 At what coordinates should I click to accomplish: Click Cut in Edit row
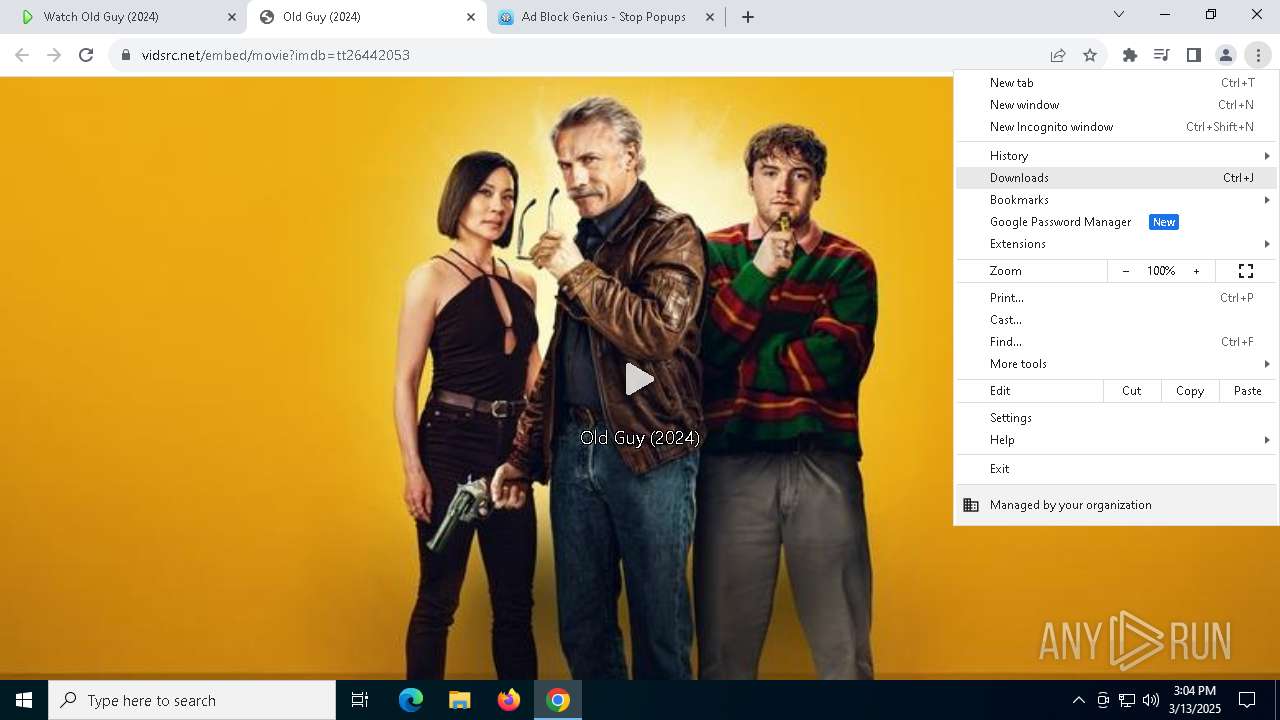point(1132,391)
